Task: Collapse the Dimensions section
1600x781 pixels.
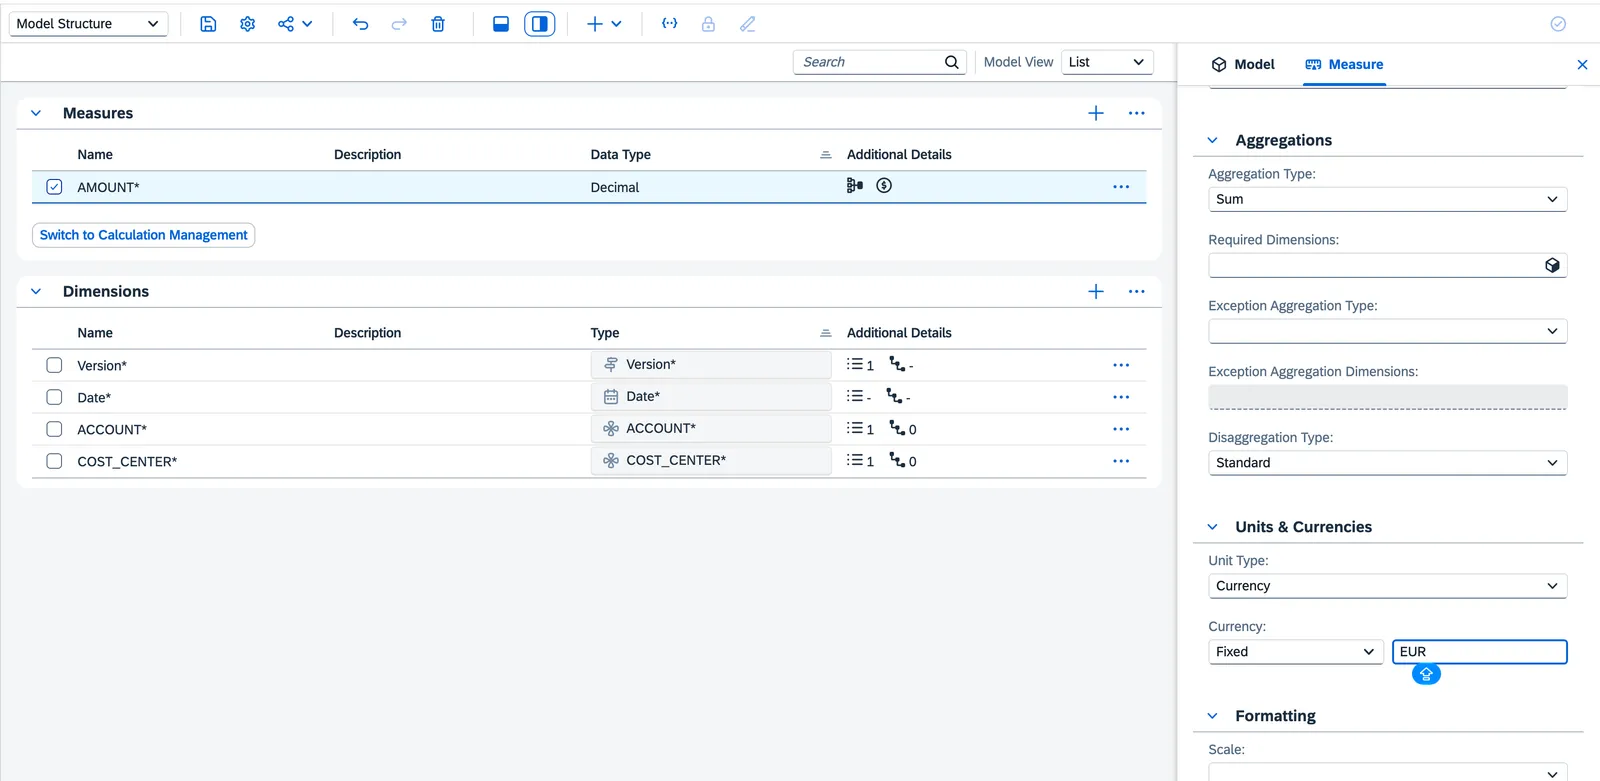Action: pos(36,291)
